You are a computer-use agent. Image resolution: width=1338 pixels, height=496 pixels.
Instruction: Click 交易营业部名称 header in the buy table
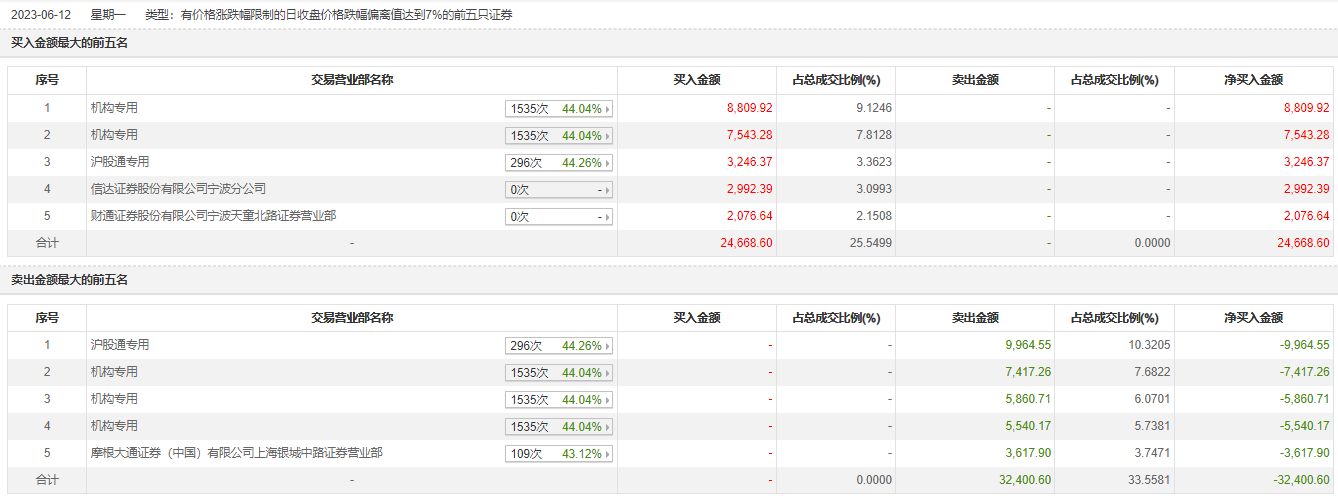[x=352, y=80]
